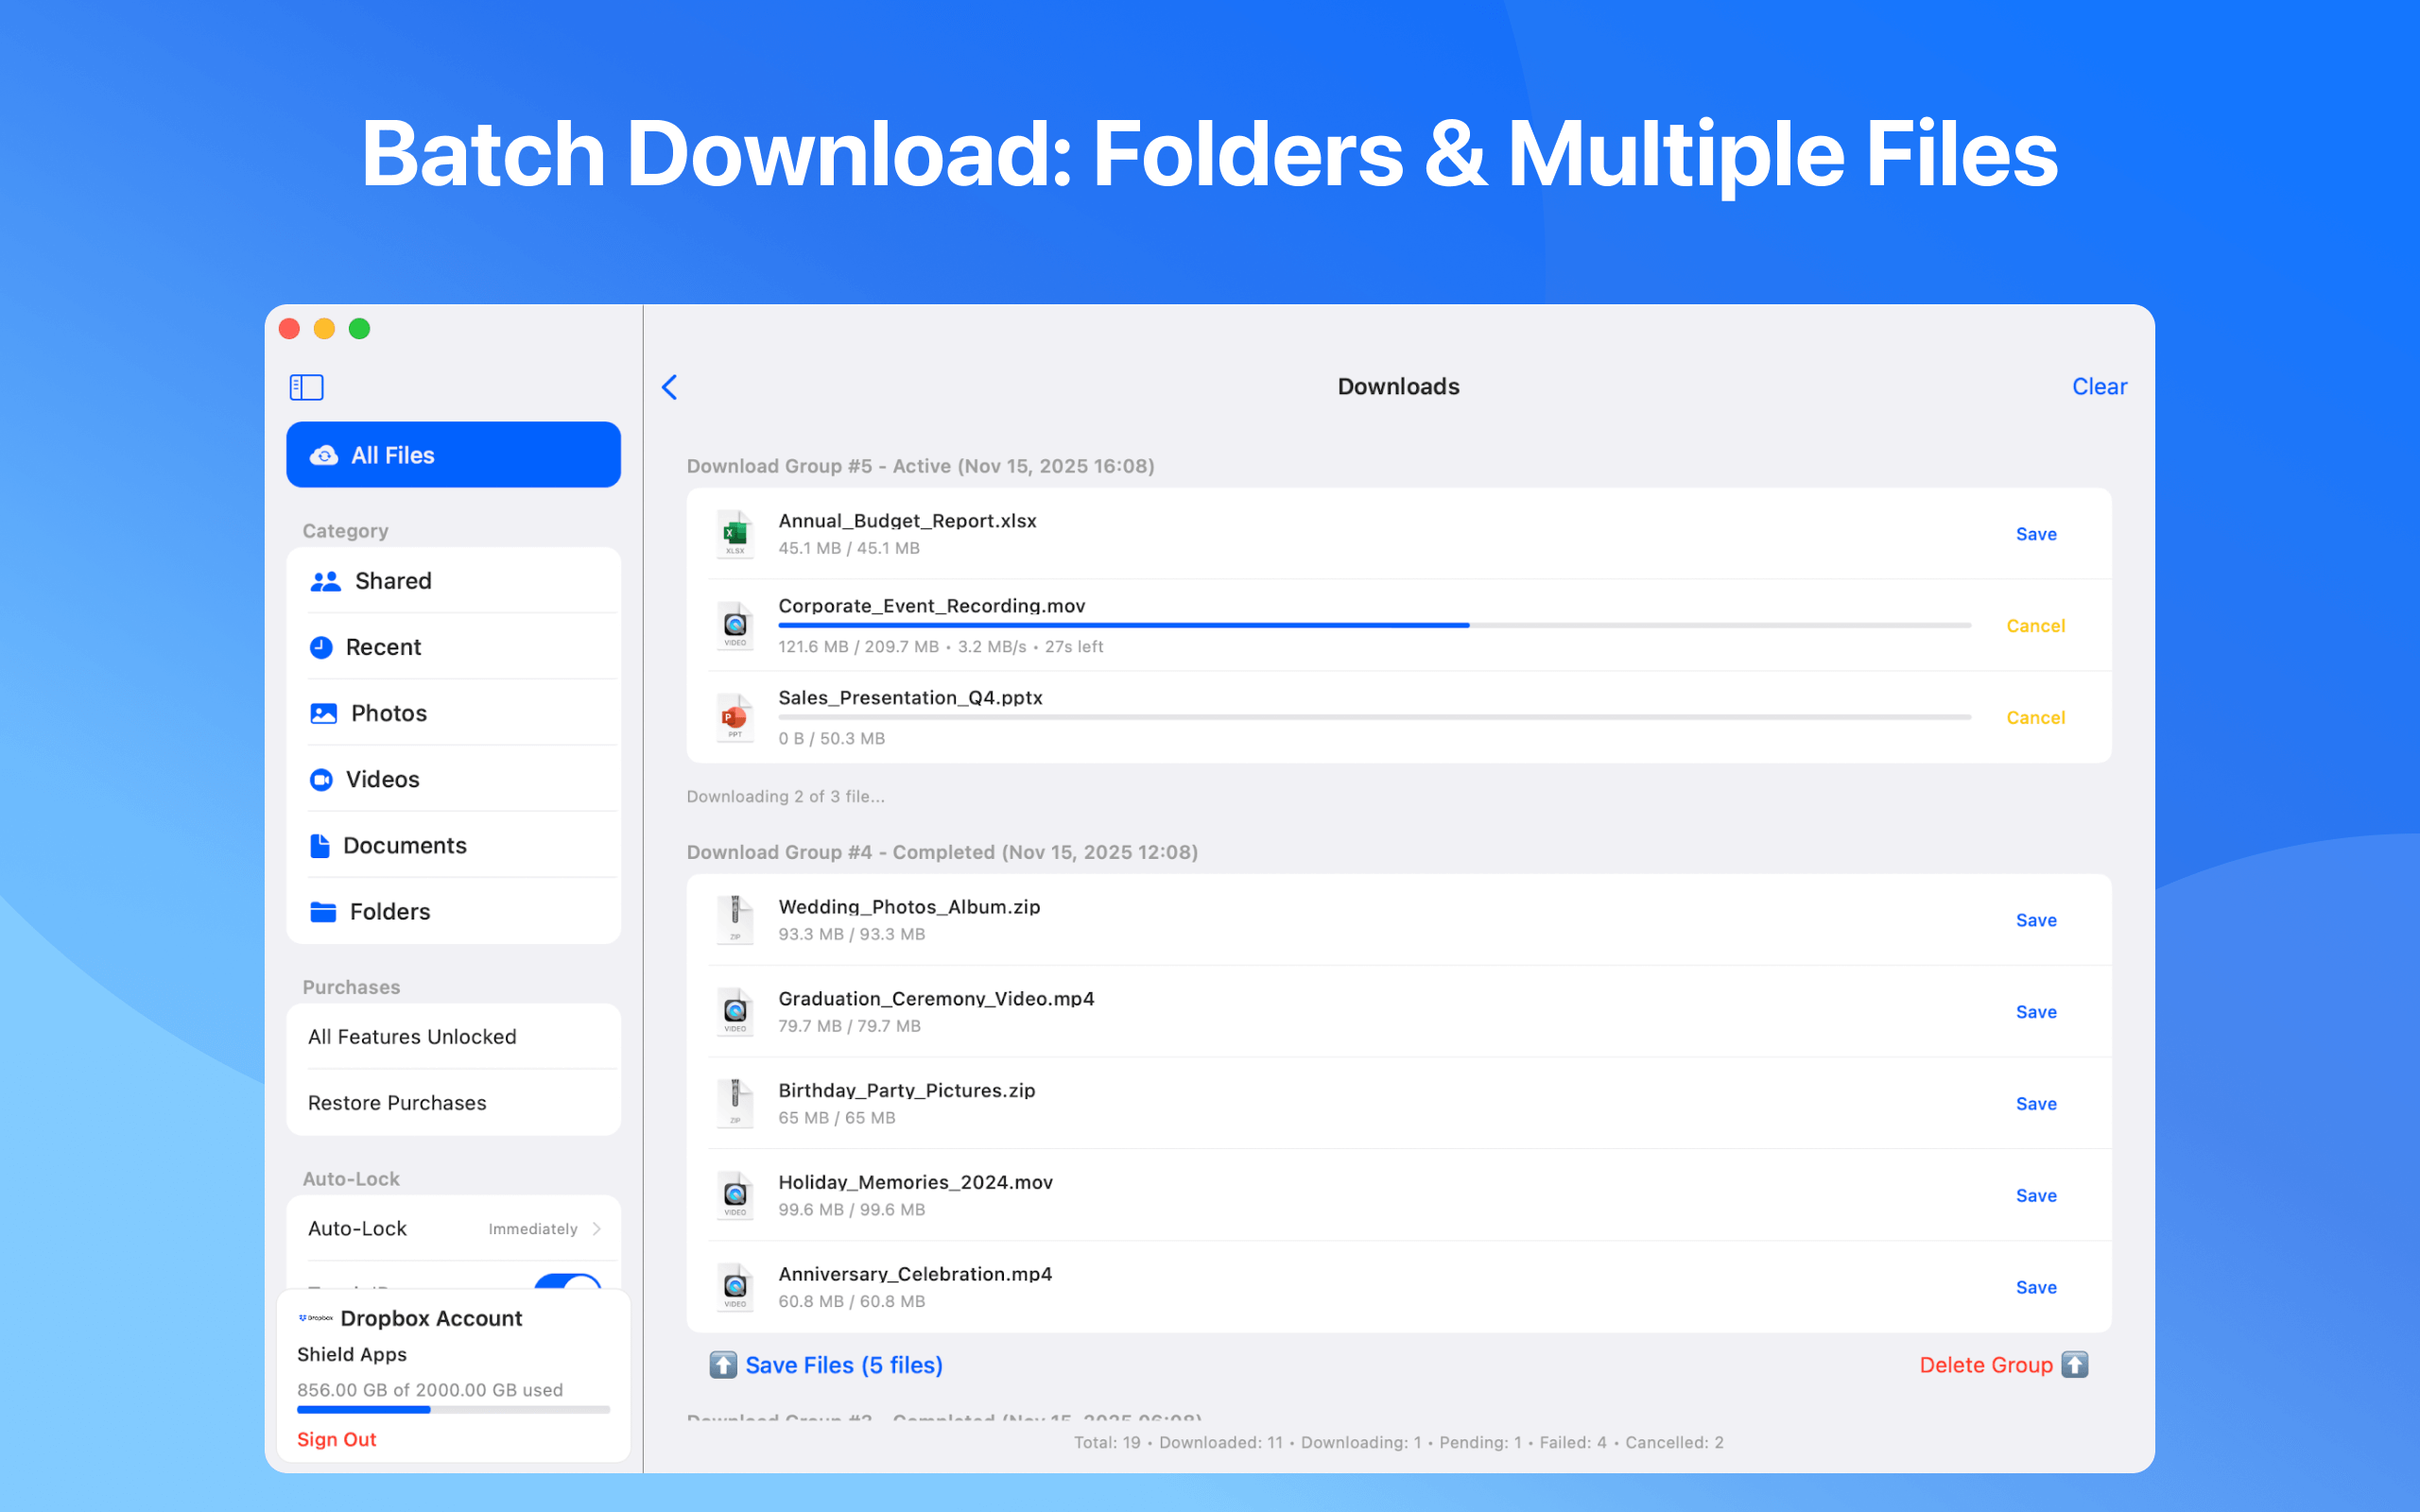This screenshot has height=1512, width=2420.
Task: Click the upload icon beside Delete Group
Action: [2075, 1365]
